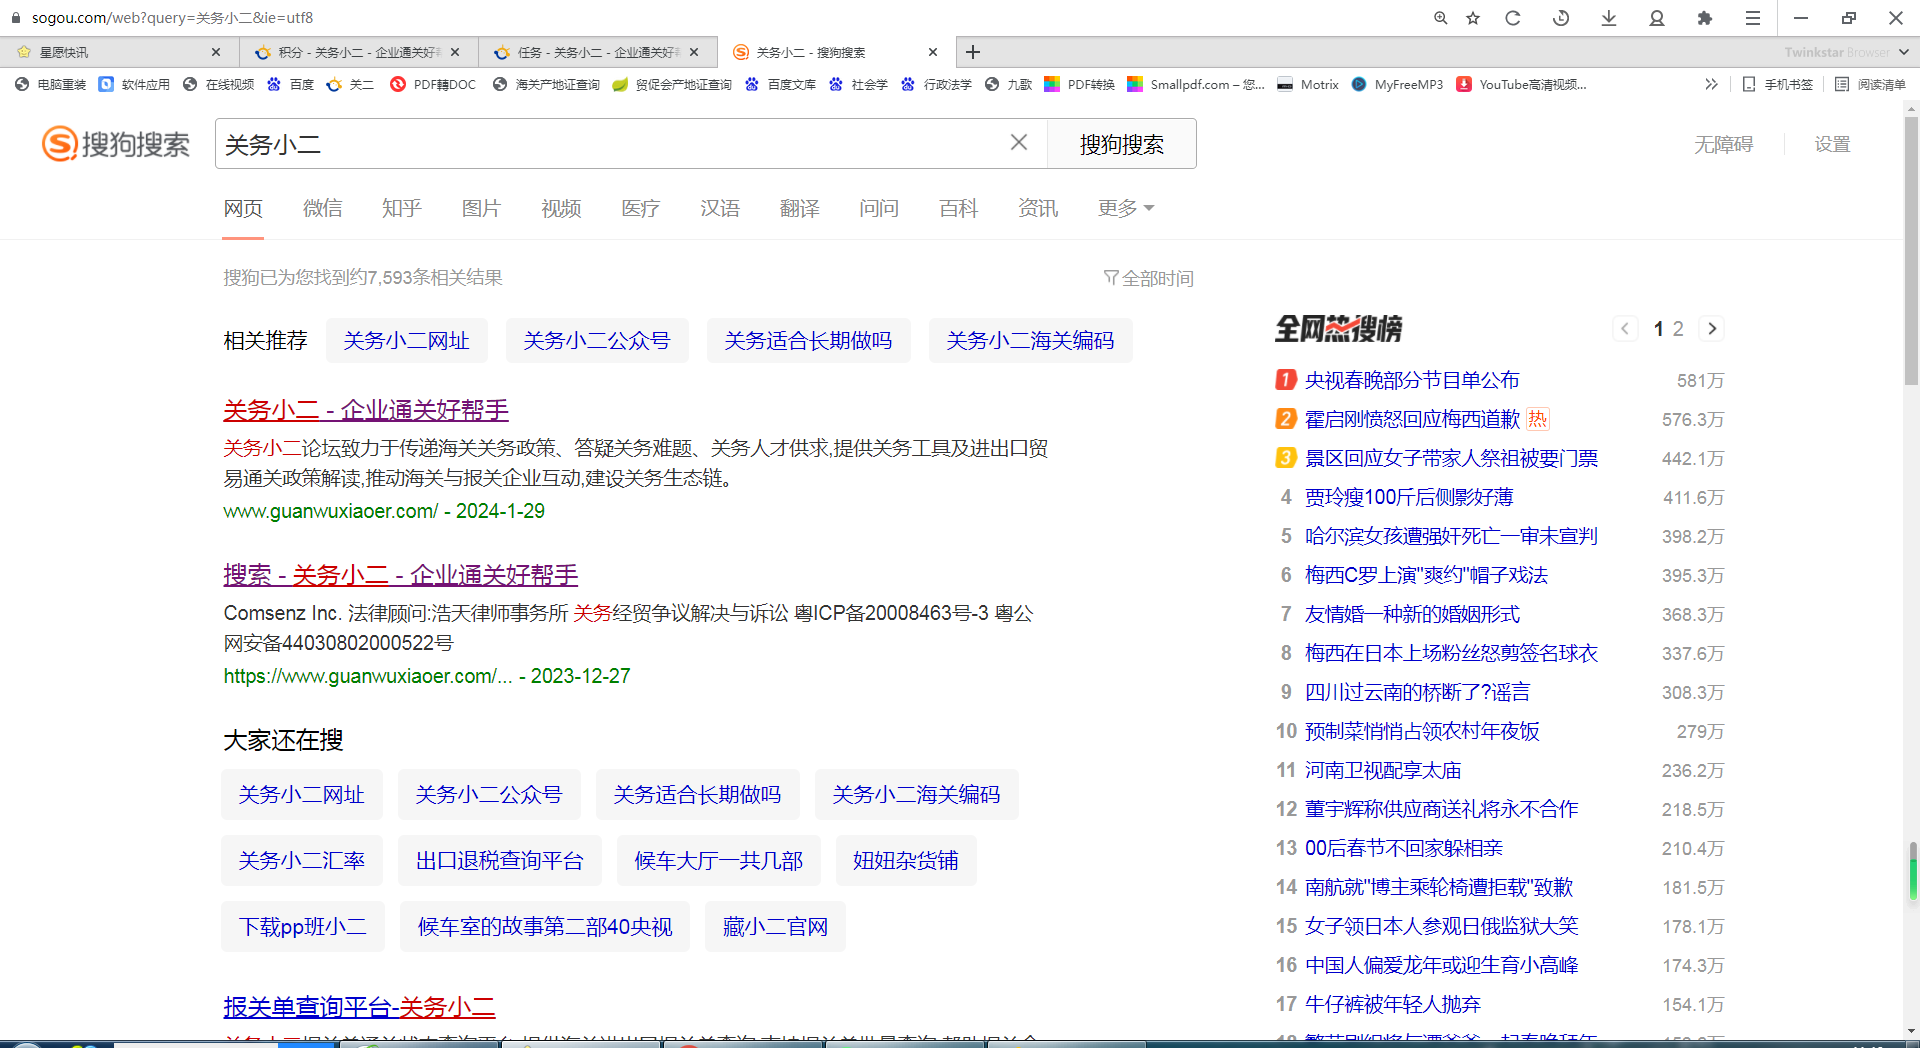Switch to the 图片 search tab
Image resolution: width=1920 pixels, height=1048 pixels.
coord(481,208)
